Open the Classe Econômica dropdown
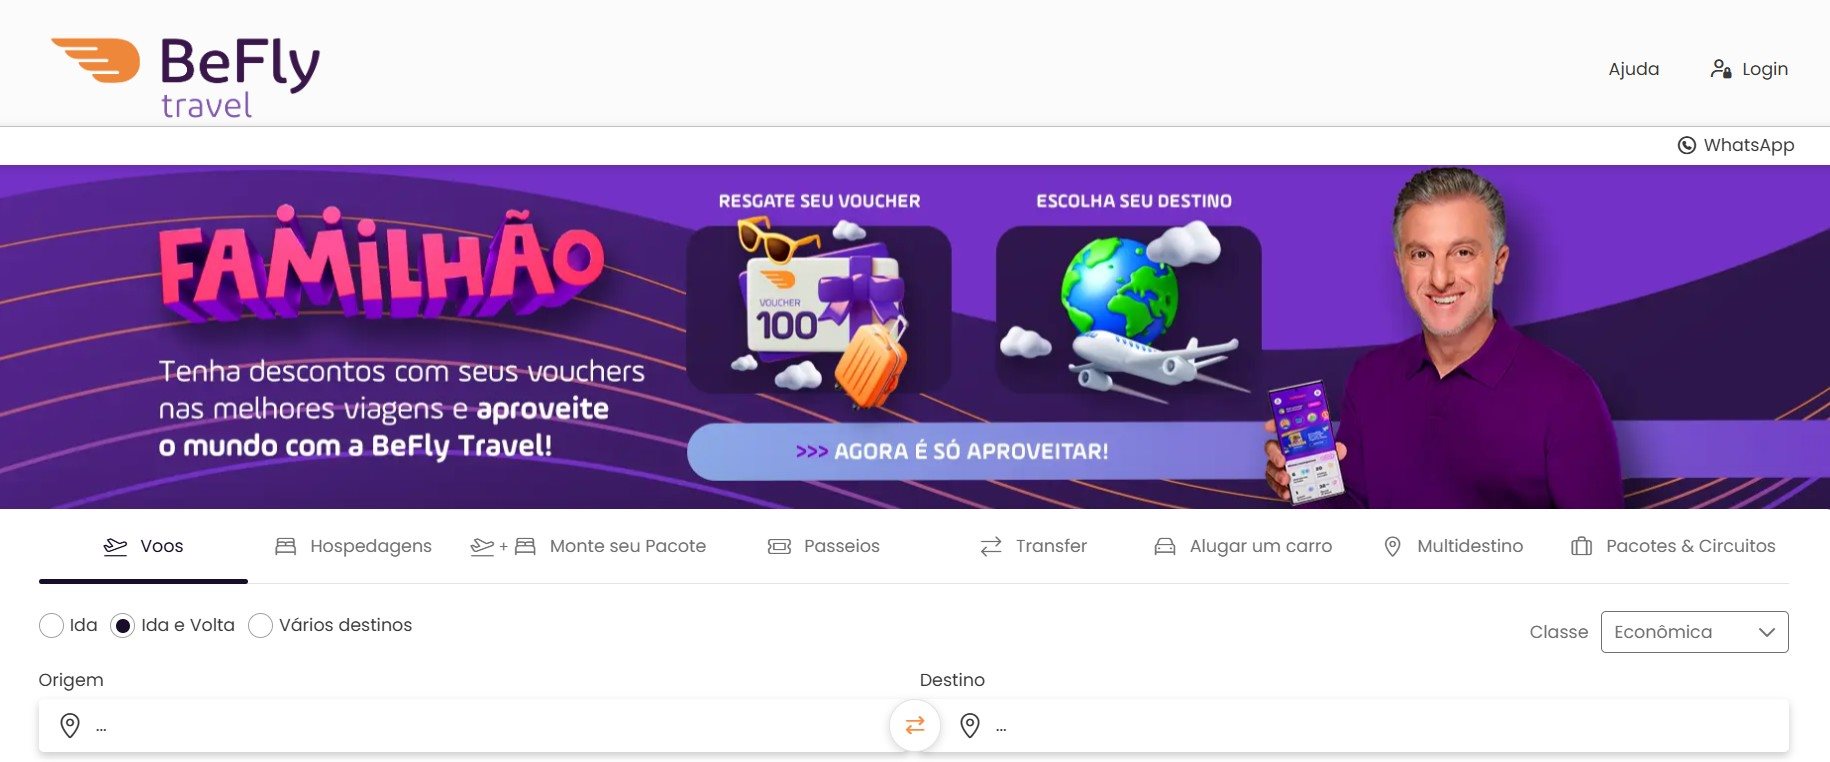 (x=1694, y=632)
